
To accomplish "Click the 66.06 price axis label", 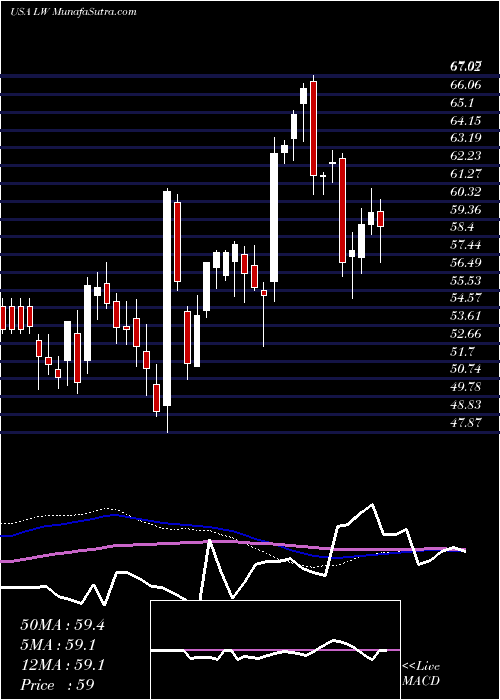I will coord(466,85).
